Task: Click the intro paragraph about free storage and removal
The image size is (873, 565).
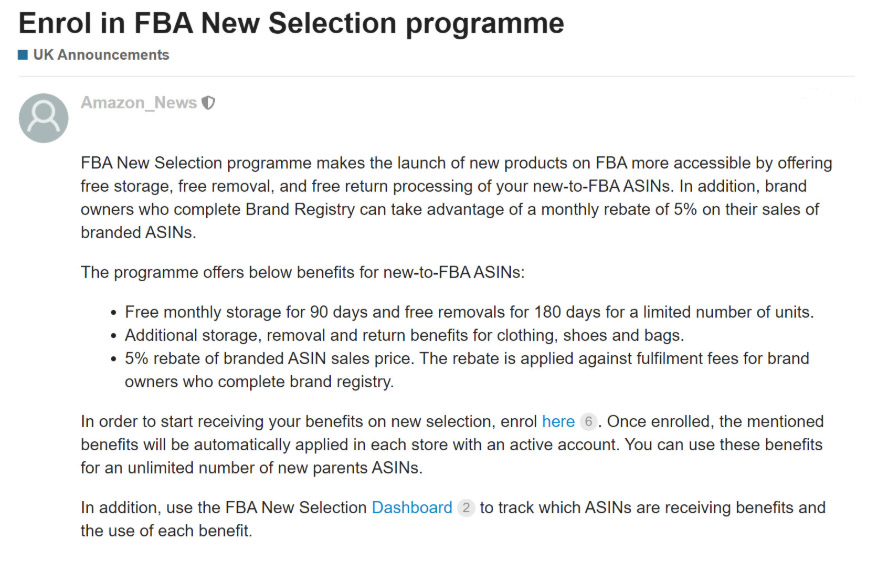Action: pos(457,198)
